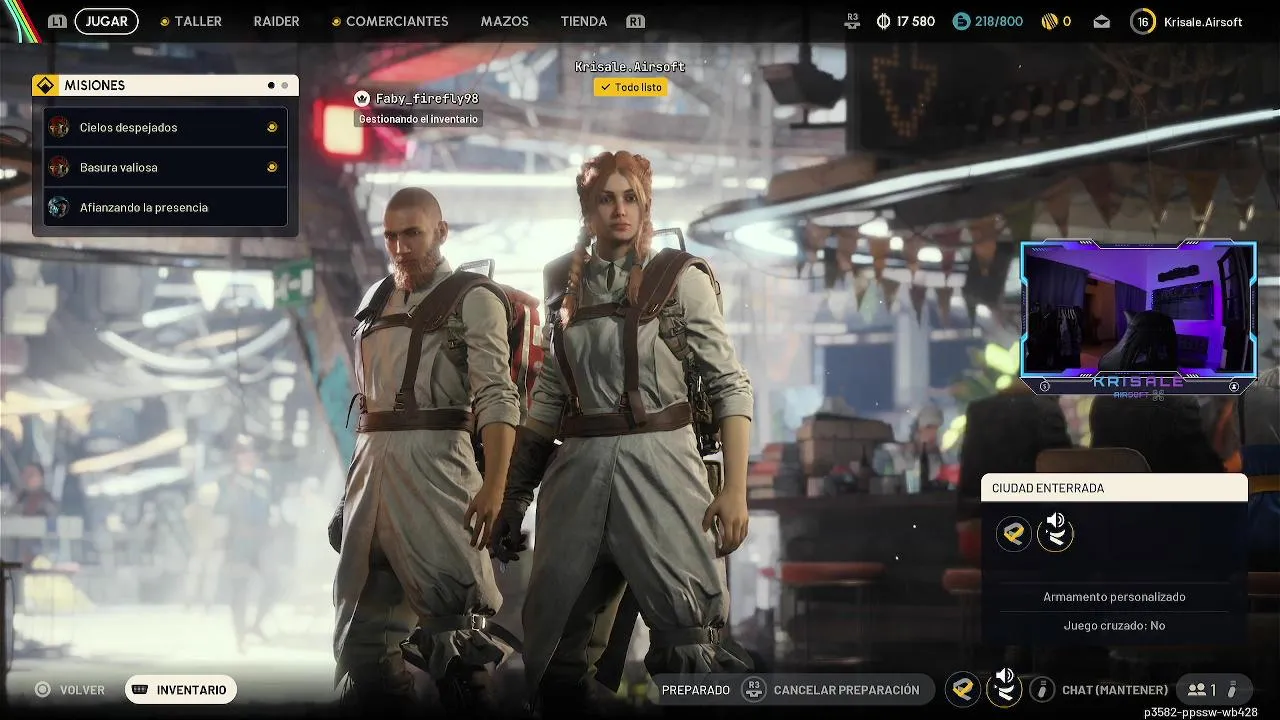Click the yellow striped token icon
Screen dimensions: 1280x720
tap(1049, 21)
